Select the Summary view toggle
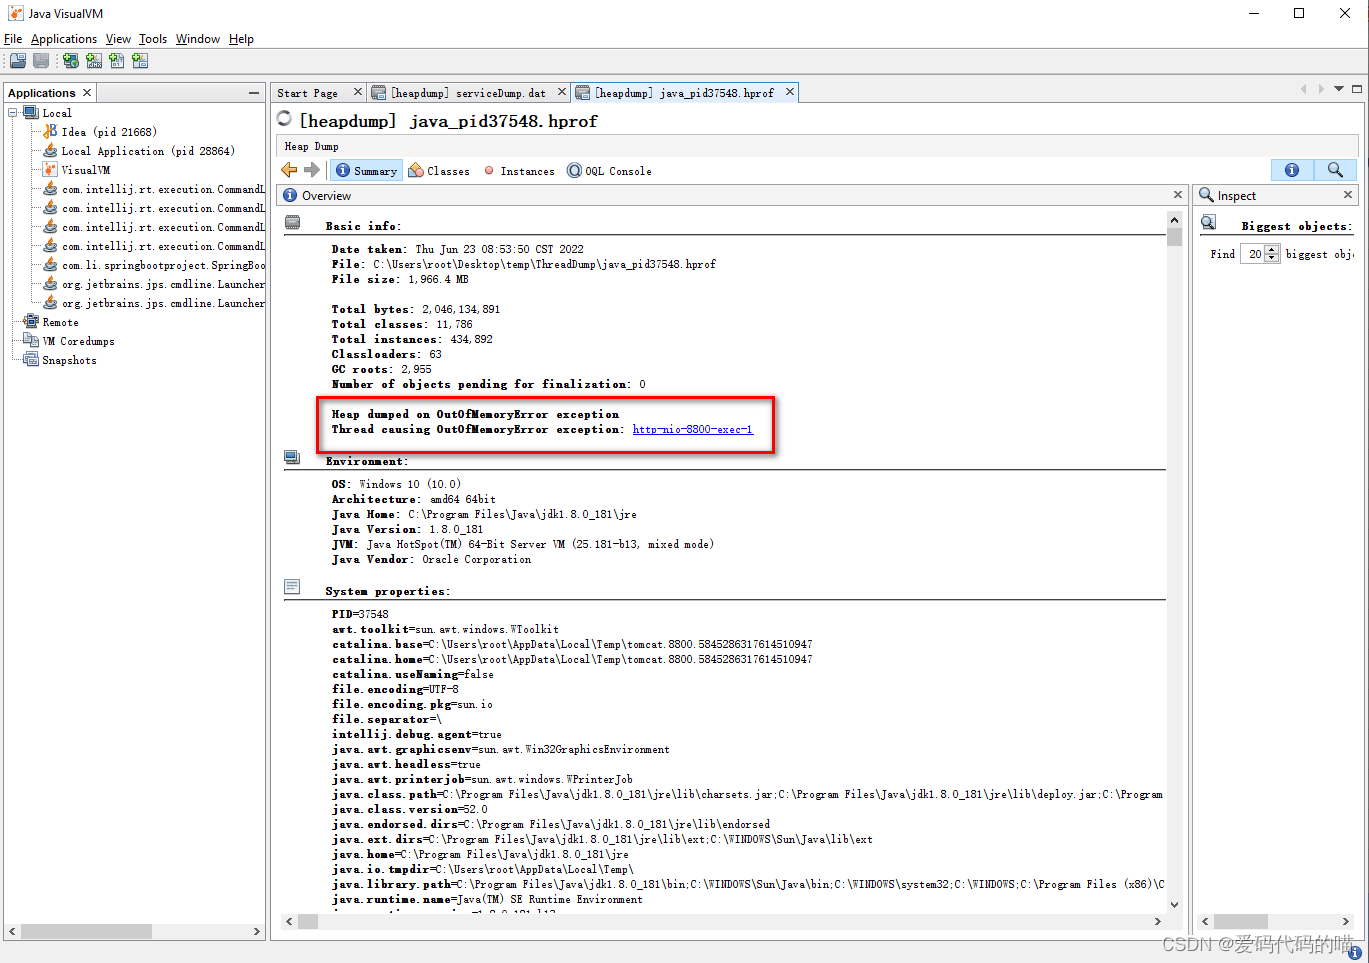Viewport: 1369px width, 963px height. (x=366, y=170)
